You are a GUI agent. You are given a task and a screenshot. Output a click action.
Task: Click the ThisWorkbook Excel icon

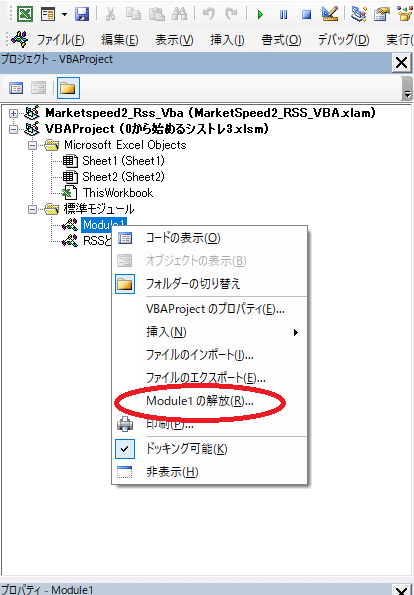tap(69, 193)
